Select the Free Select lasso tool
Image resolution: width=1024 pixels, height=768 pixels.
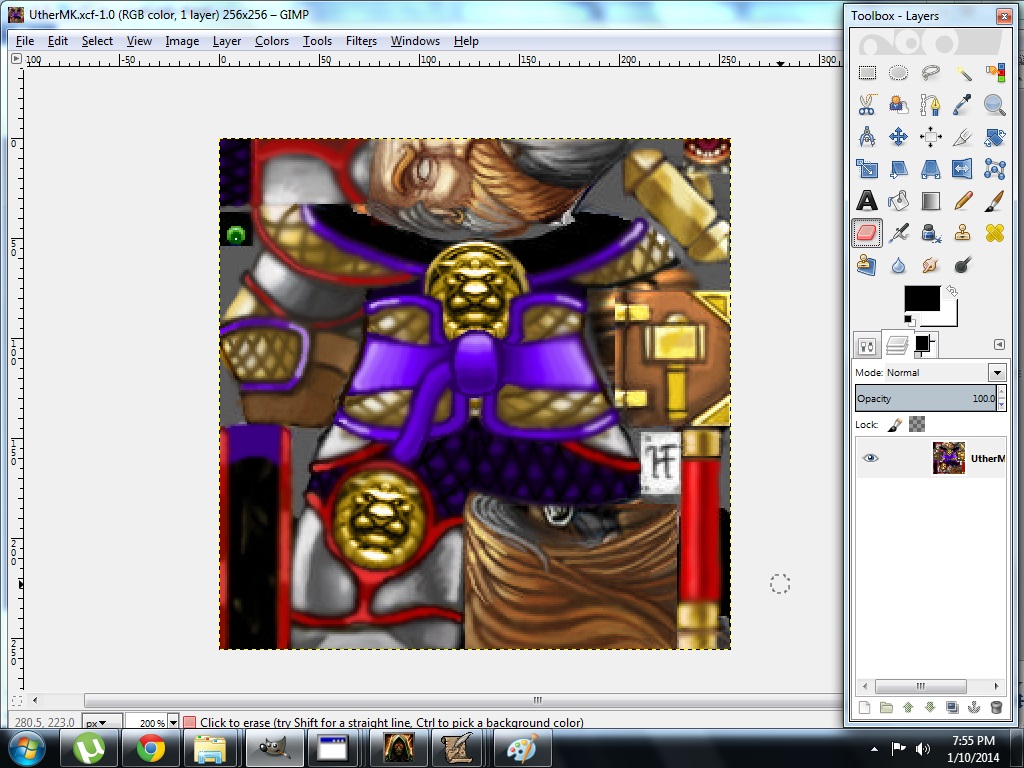(x=931, y=72)
